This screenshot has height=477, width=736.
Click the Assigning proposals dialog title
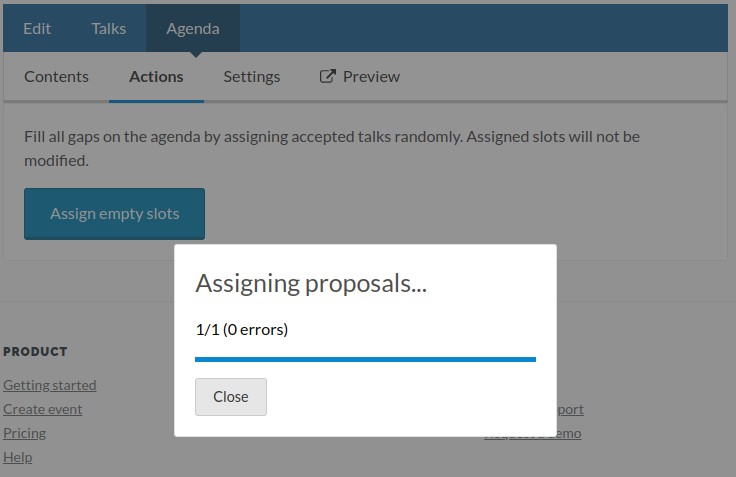(x=311, y=284)
